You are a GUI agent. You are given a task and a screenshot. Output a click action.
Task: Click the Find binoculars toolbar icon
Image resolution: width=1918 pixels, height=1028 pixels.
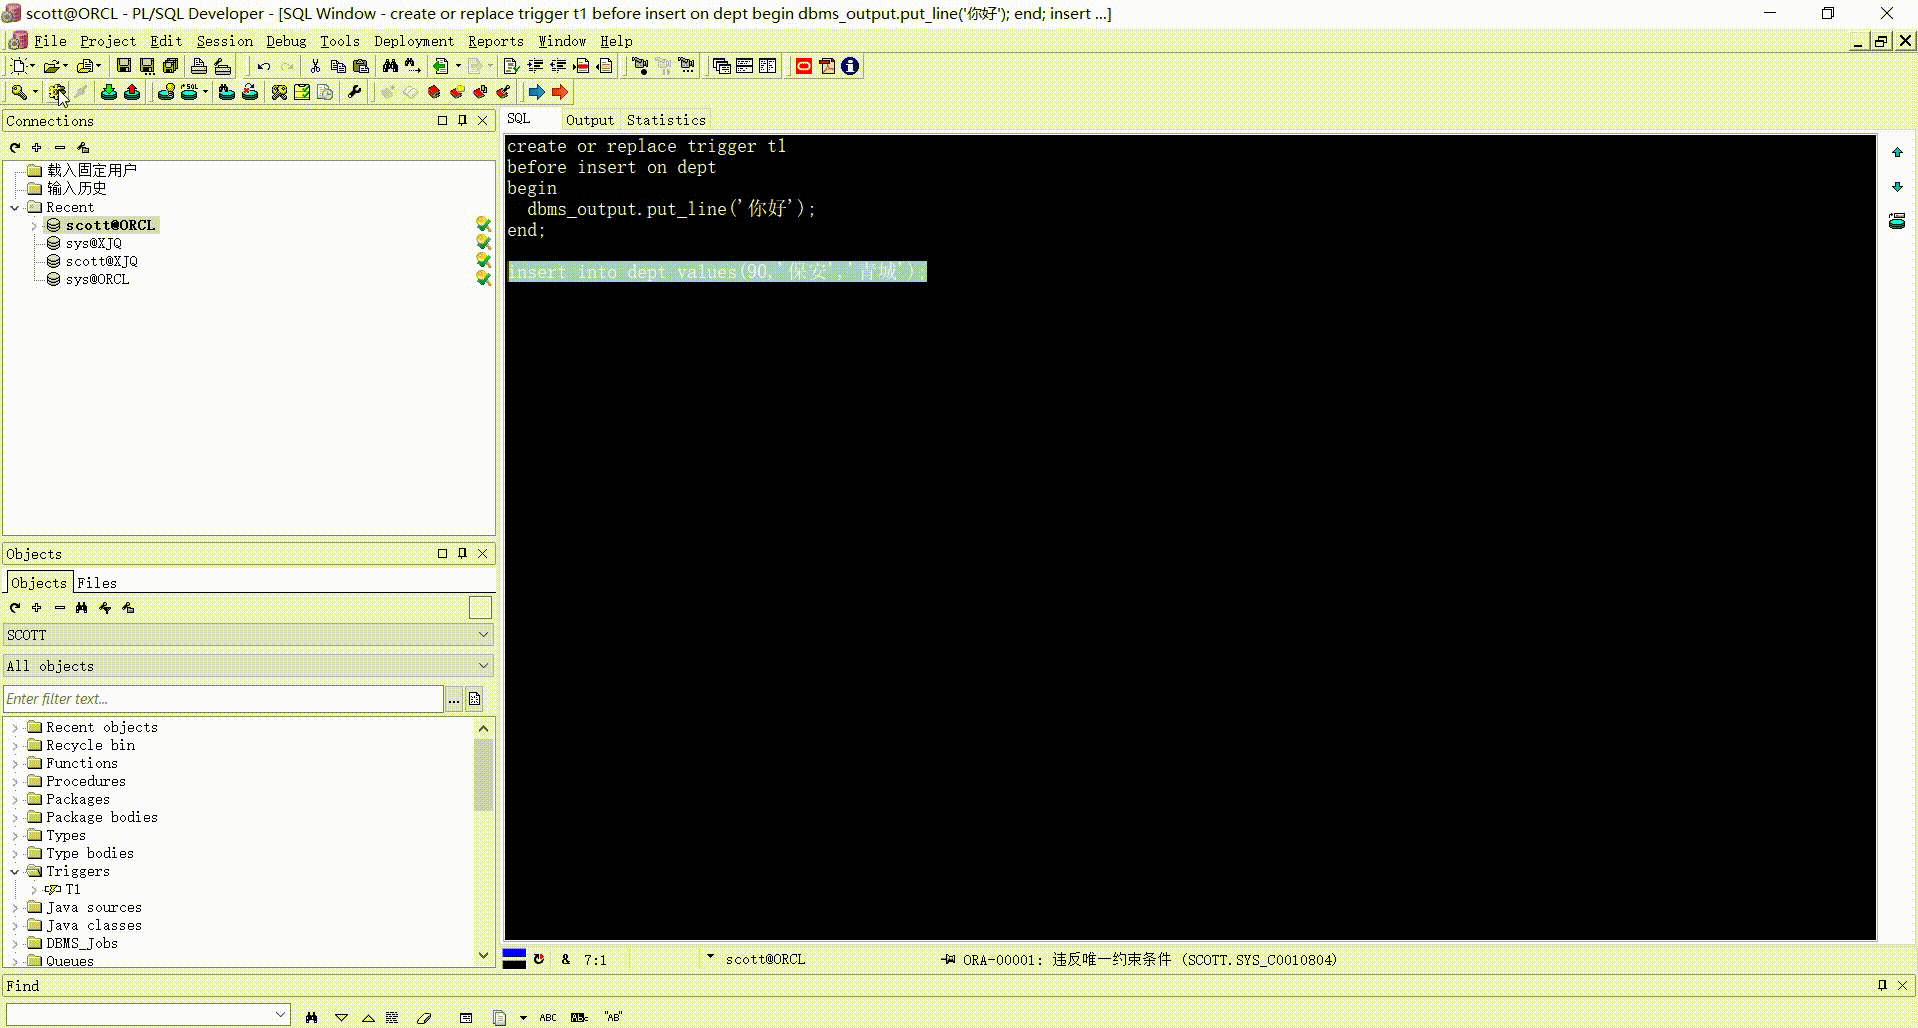pyautogui.click(x=390, y=66)
